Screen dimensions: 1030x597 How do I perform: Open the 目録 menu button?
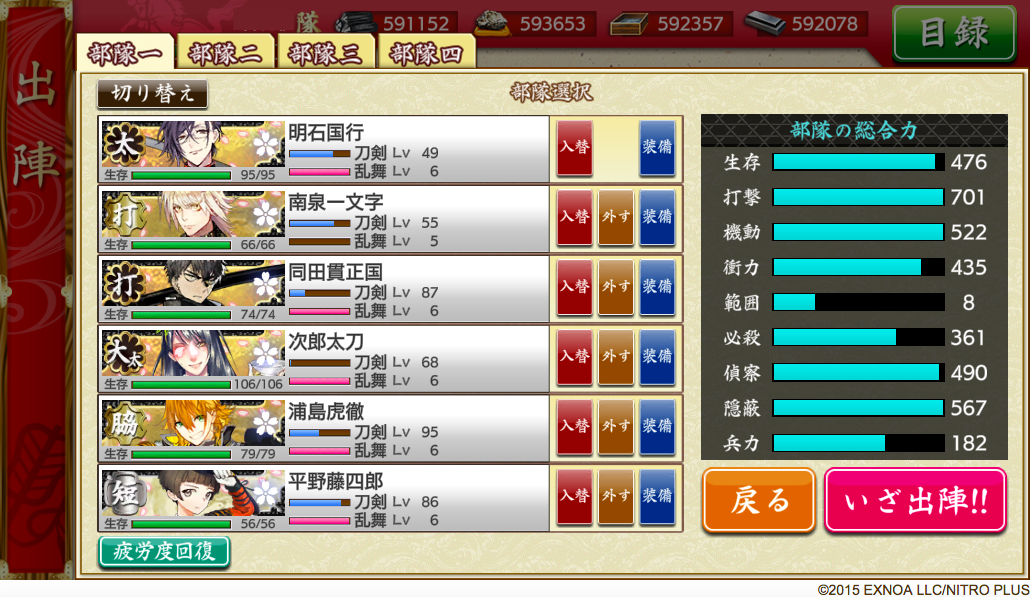pos(954,33)
